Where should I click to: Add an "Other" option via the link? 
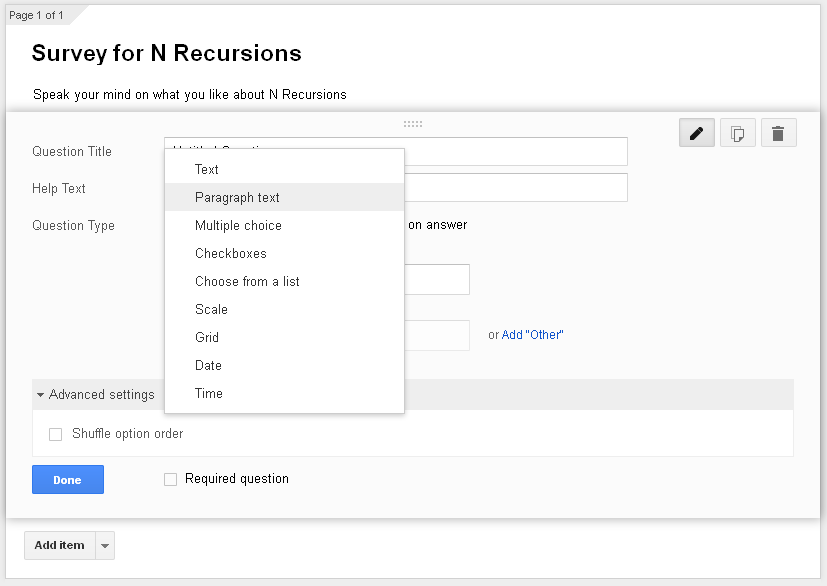click(532, 334)
